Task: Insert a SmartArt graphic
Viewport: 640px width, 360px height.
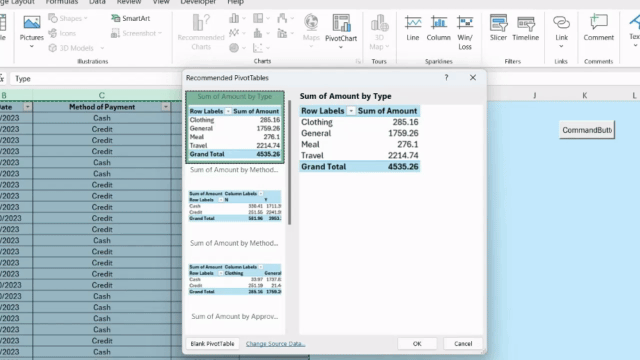Action: (131, 18)
